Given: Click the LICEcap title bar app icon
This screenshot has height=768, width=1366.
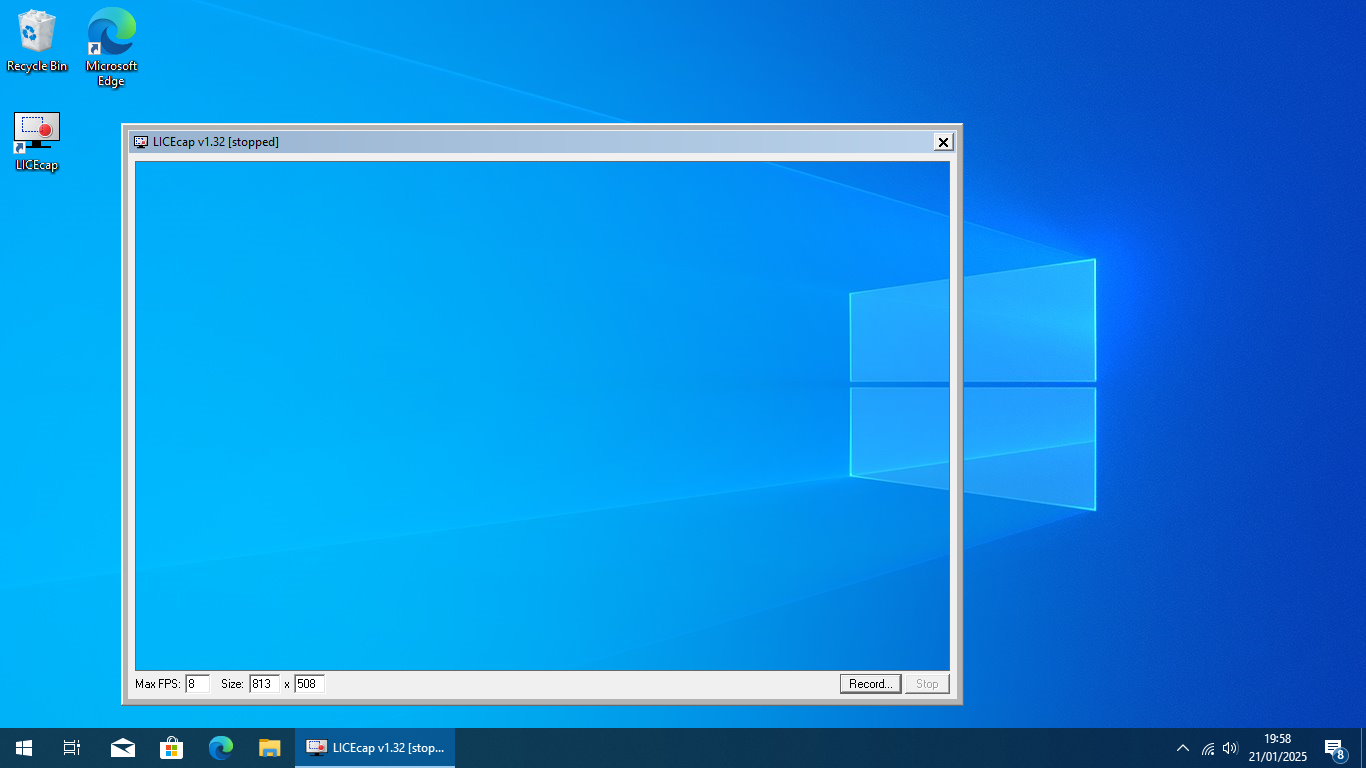Looking at the screenshot, I should click(x=141, y=142).
